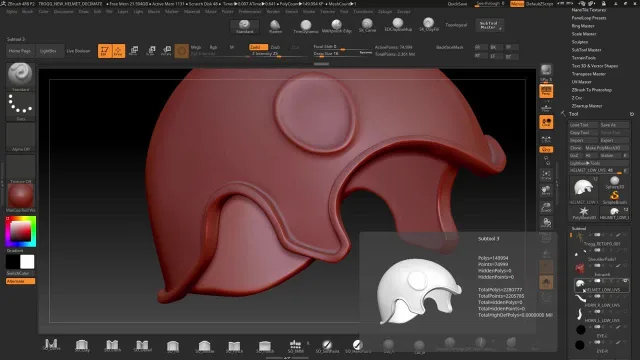This screenshot has width=640, height=360.
Task: Select the TrimDynamic brush
Action: coord(306,26)
